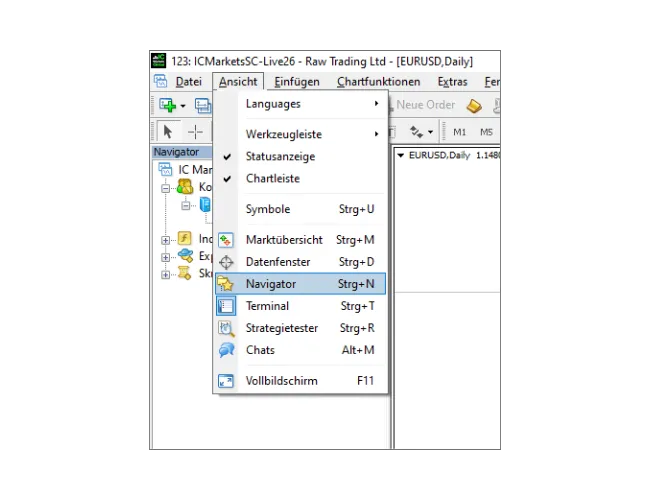
Task: Open the new chart dropdown arrow
Action: (182, 106)
